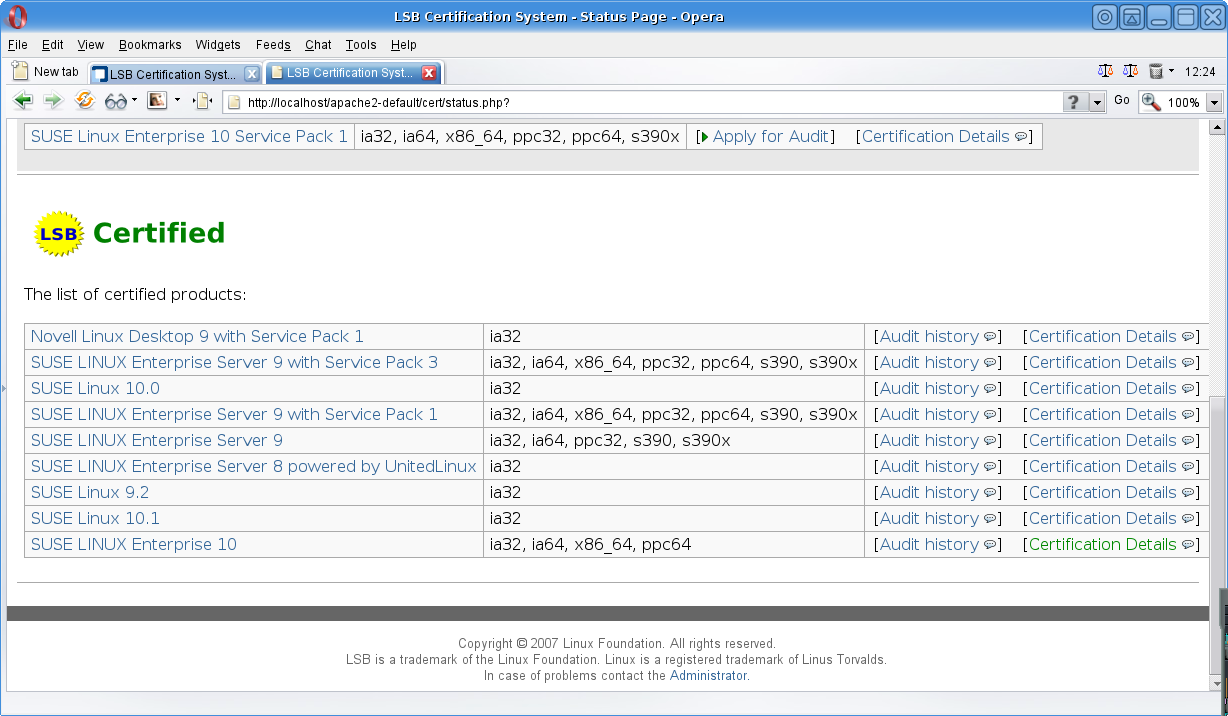This screenshot has width=1228, height=716.
Task: Click the magnifier zoom icon
Action: click(1151, 102)
